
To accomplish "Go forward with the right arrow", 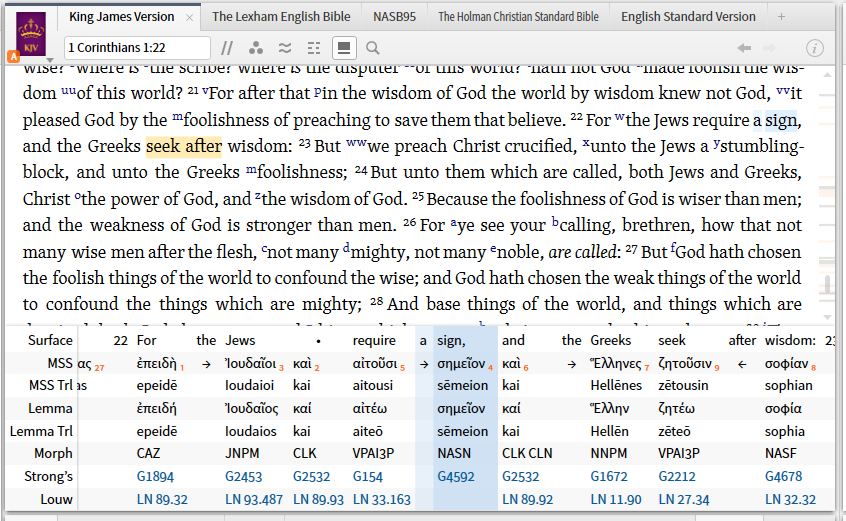I will [x=769, y=48].
